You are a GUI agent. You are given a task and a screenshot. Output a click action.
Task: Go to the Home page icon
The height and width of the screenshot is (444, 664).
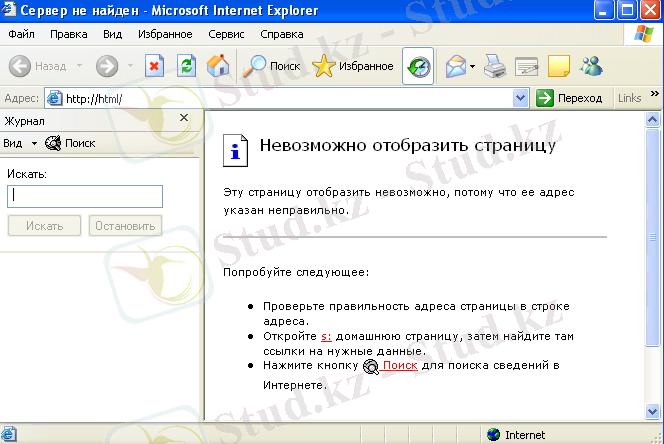(216, 67)
